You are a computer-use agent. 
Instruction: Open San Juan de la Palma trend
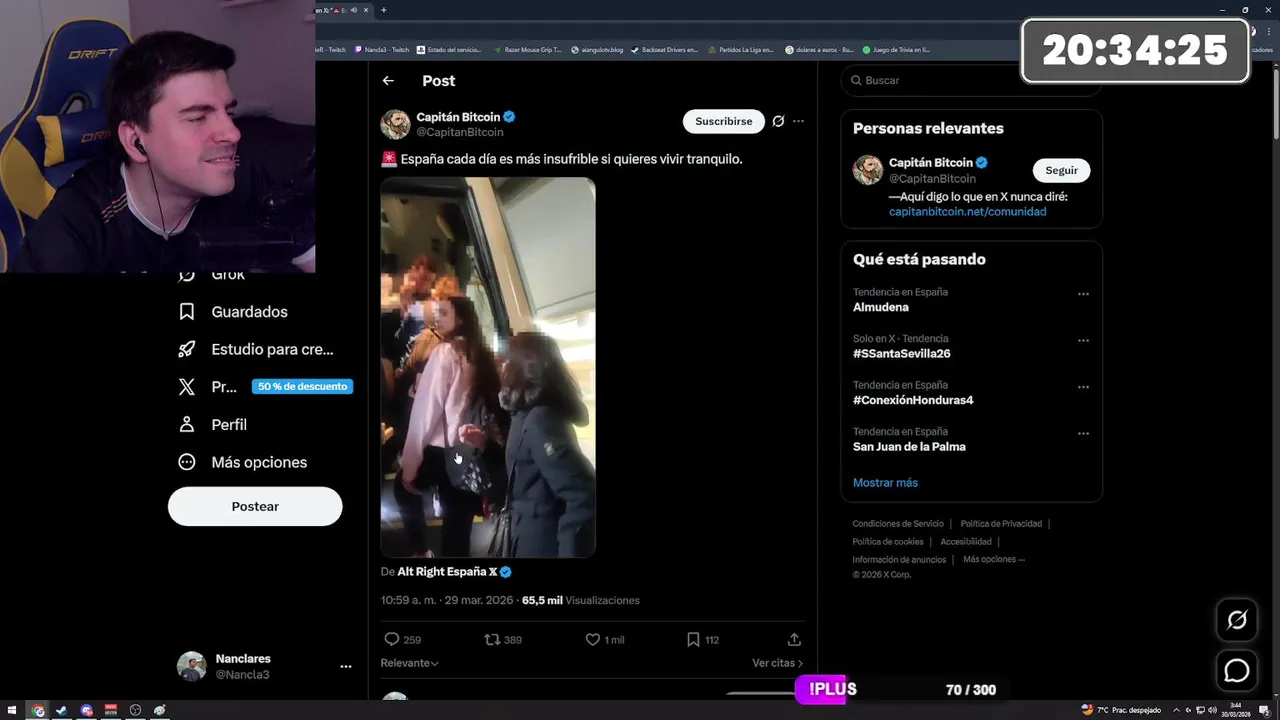tap(909, 447)
